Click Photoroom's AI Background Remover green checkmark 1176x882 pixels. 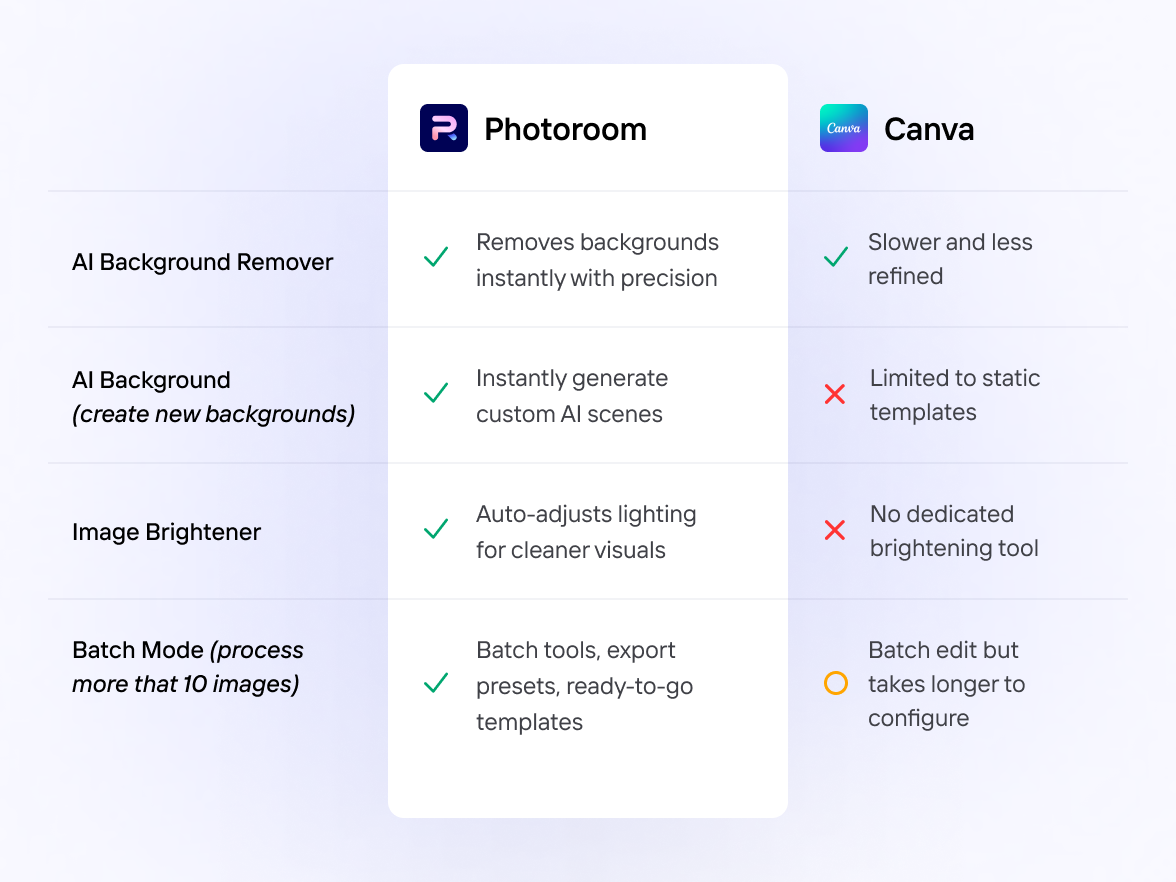[436, 258]
